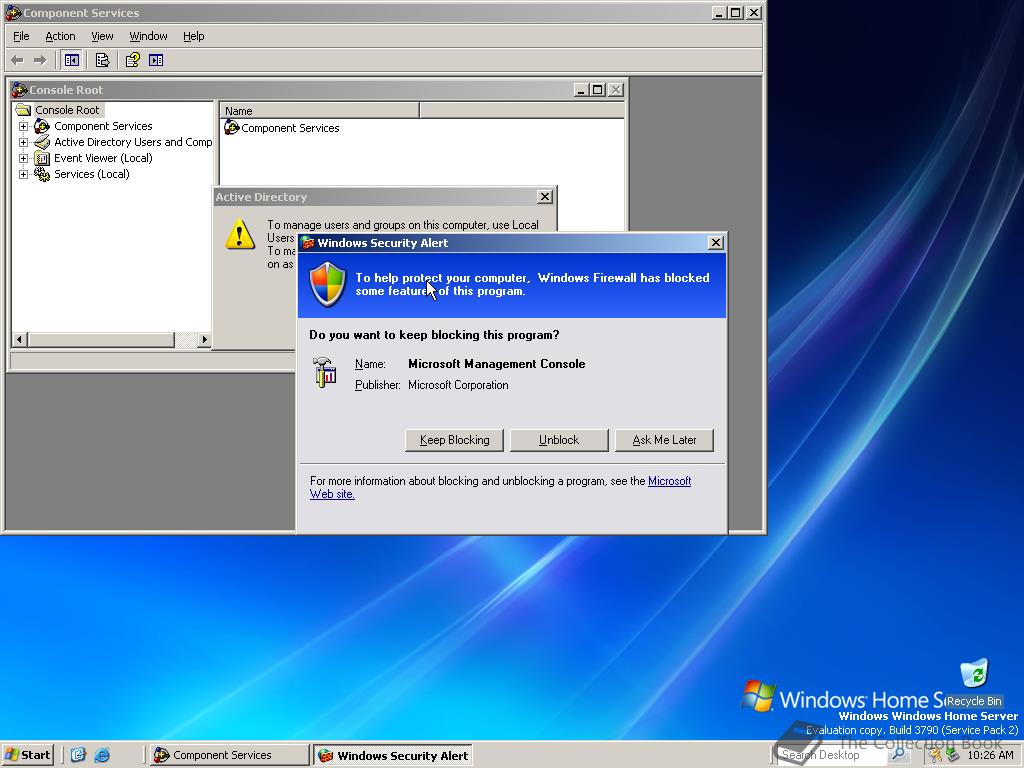
Task: Click the Export List toolbar icon
Action: coord(102,60)
